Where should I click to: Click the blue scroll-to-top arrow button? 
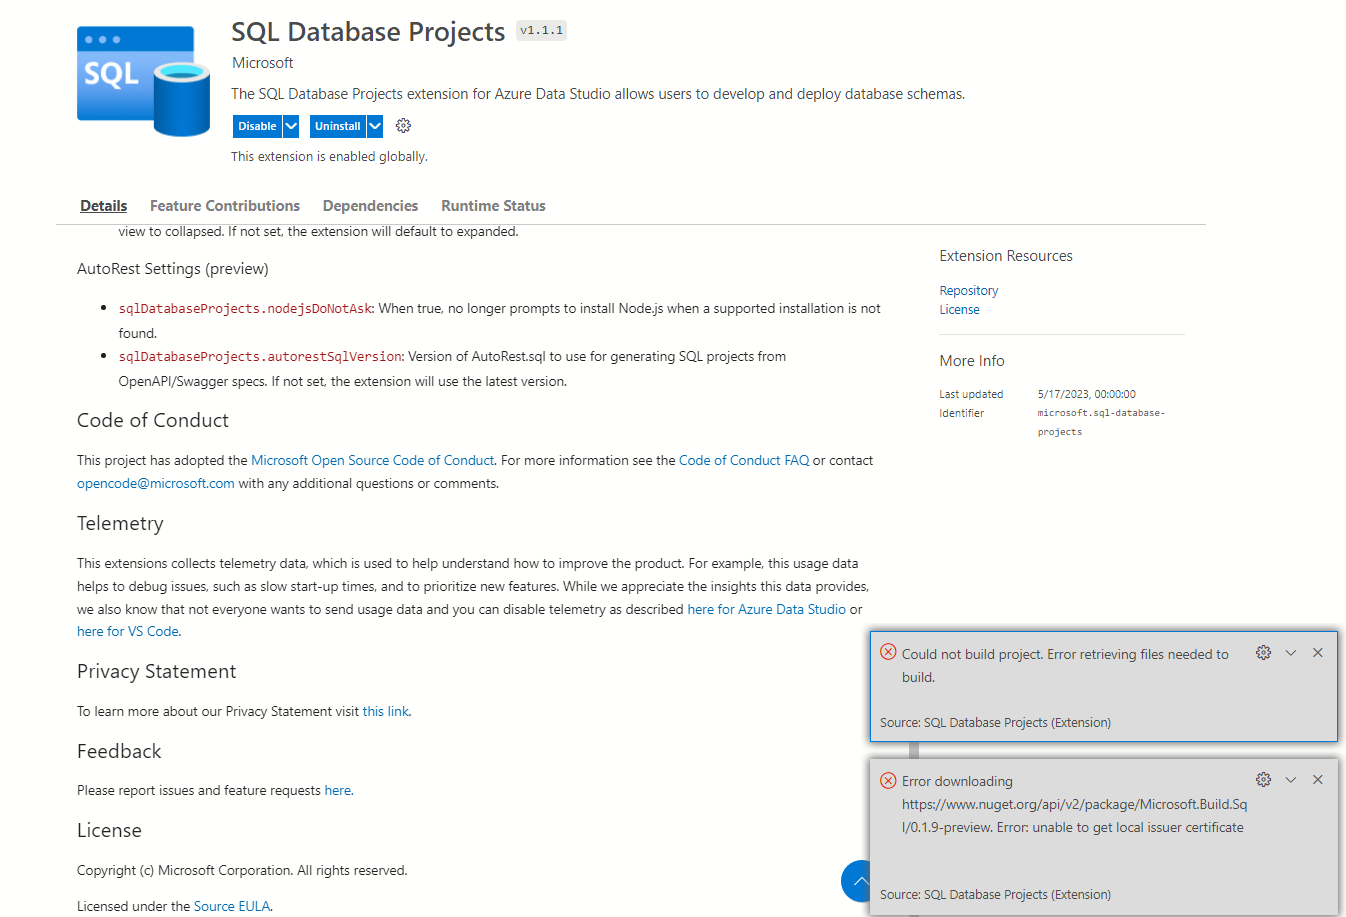[x=858, y=881]
